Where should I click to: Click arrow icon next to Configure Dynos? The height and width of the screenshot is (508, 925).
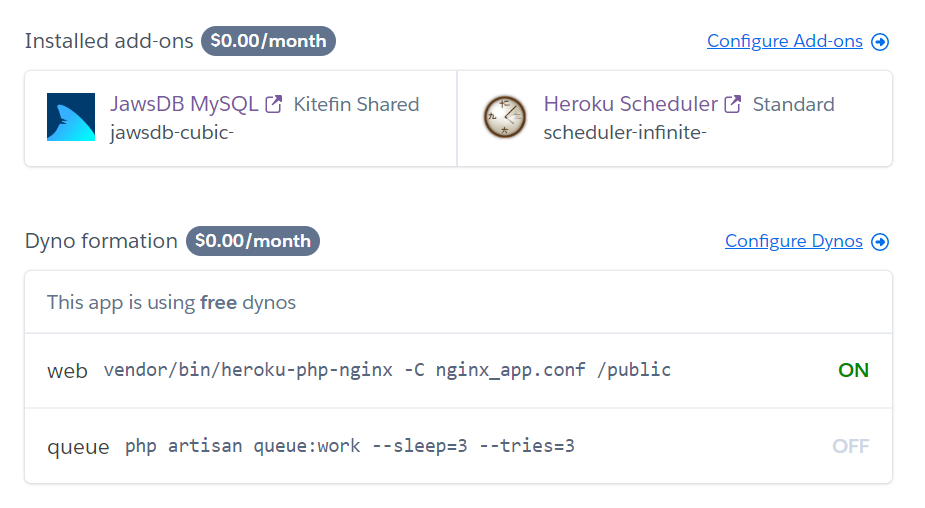pyautogui.click(x=880, y=242)
